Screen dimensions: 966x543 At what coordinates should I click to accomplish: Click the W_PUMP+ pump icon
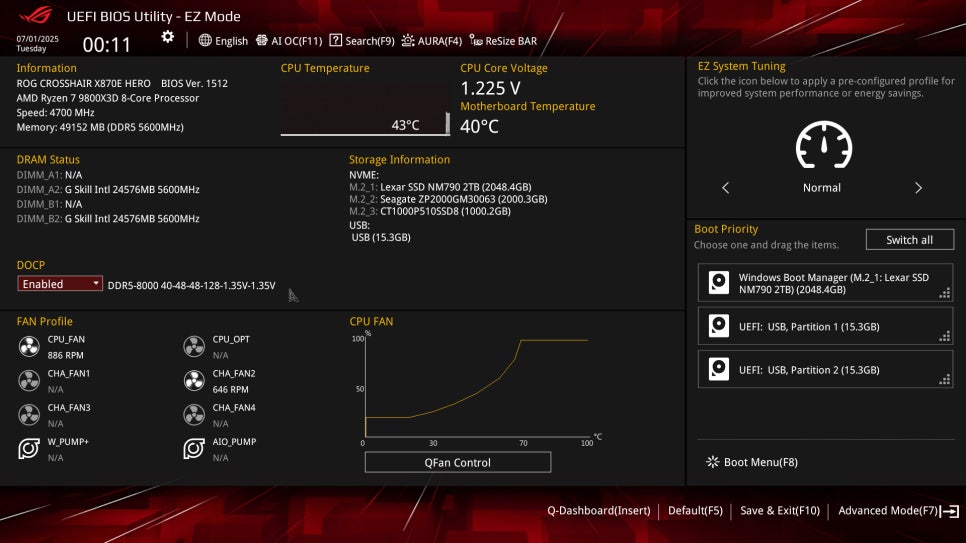pos(29,449)
